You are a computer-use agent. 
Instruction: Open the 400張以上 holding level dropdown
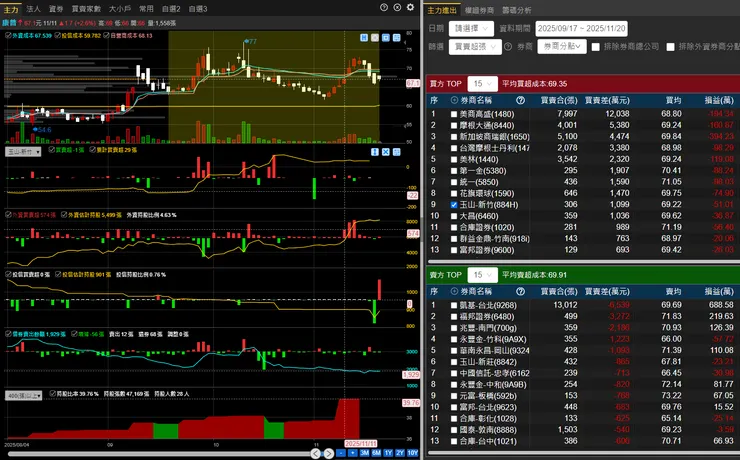coord(24,395)
